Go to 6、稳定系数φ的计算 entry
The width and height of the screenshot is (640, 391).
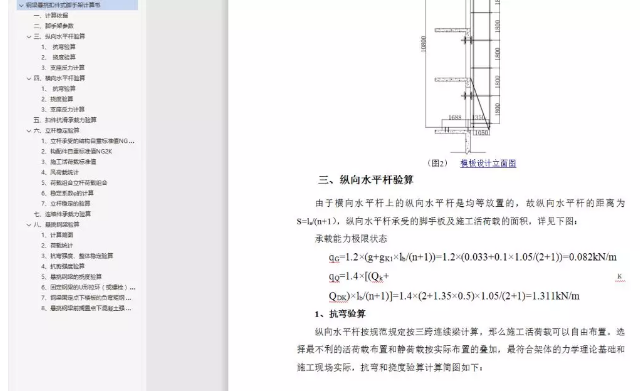click(67, 193)
